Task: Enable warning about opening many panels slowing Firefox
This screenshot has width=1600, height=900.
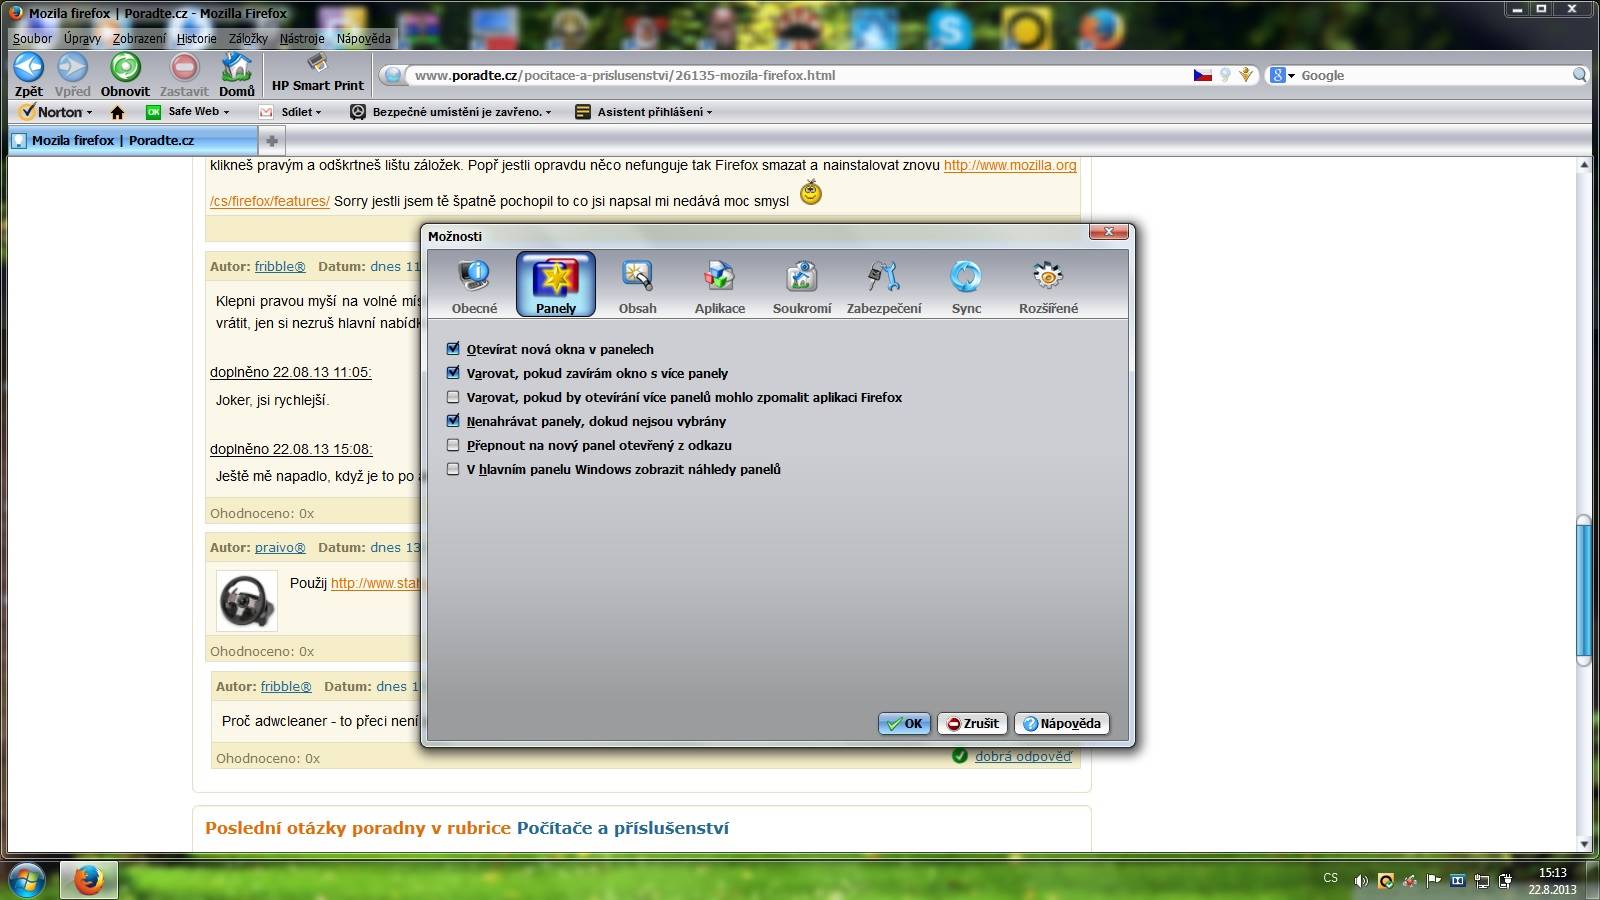Action: point(453,397)
